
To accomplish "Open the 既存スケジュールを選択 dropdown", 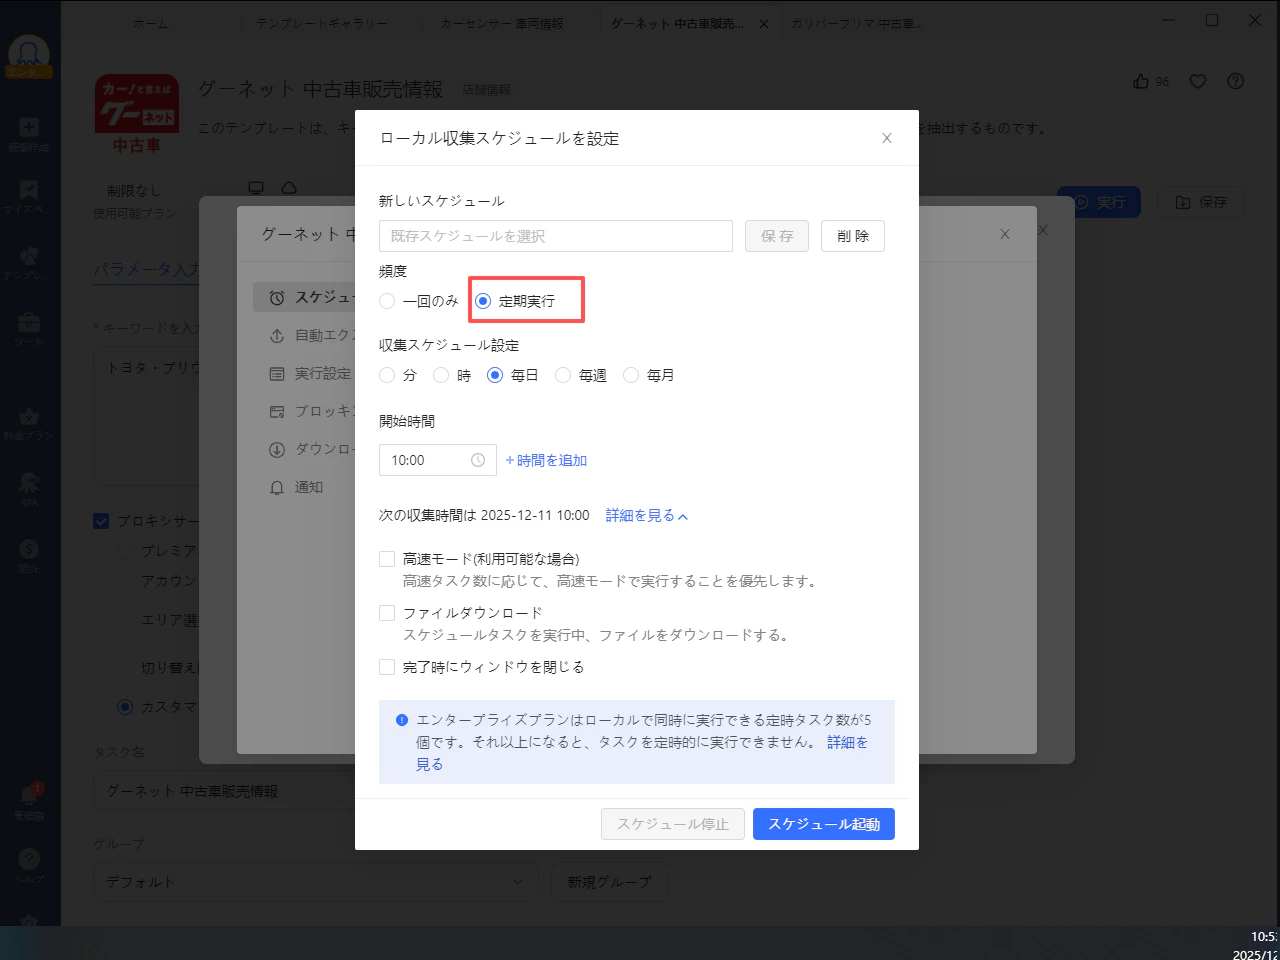I will [x=555, y=236].
